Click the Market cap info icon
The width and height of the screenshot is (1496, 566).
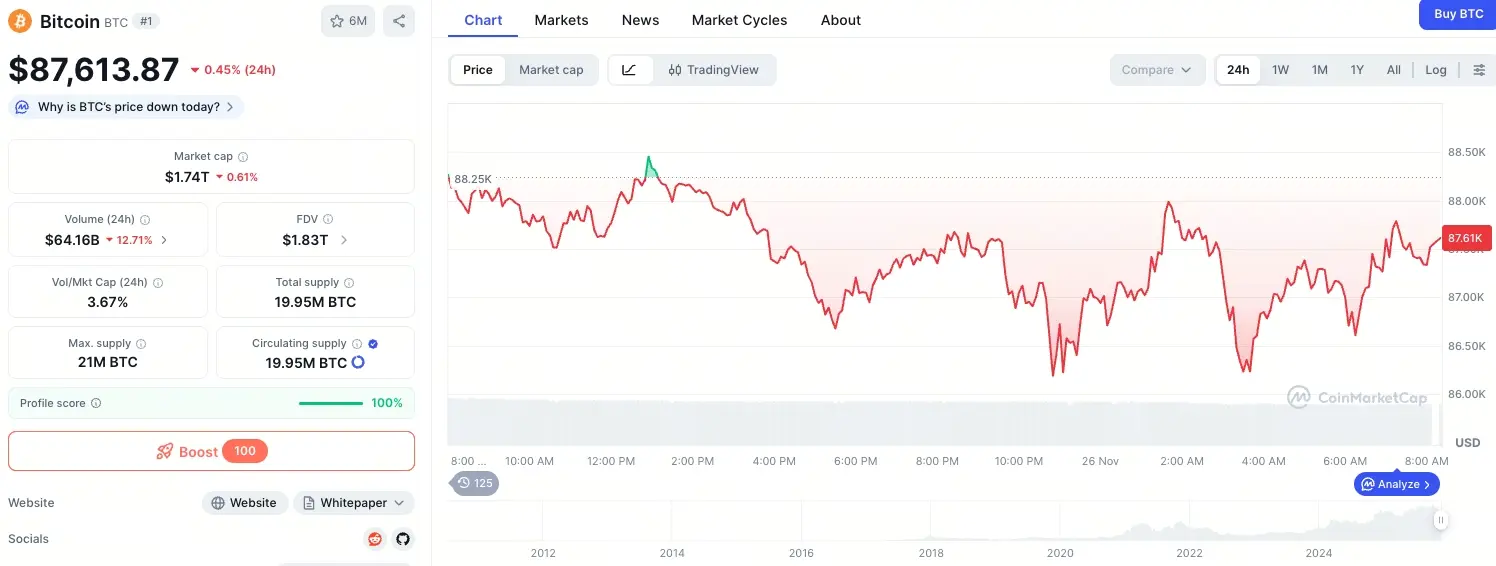[x=243, y=157]
